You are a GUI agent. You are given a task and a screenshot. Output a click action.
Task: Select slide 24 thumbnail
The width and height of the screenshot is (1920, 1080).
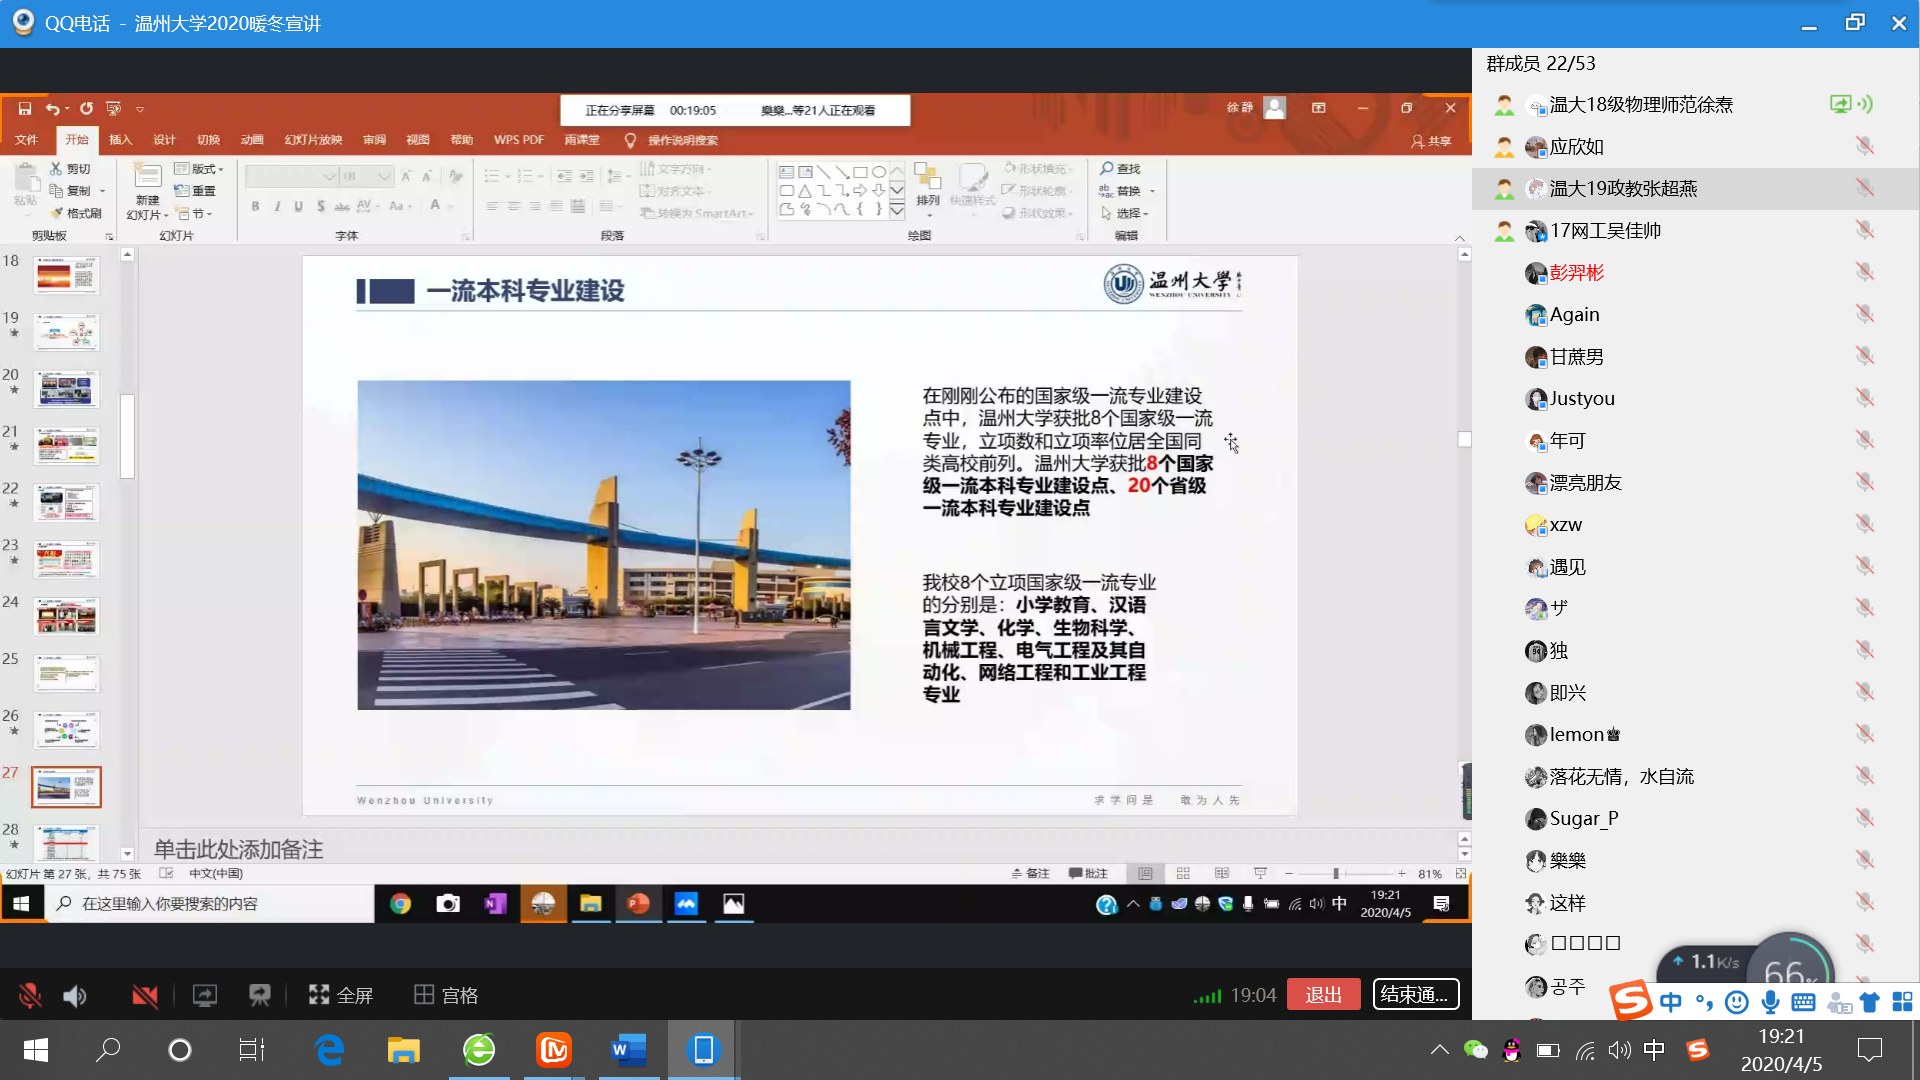66,617
